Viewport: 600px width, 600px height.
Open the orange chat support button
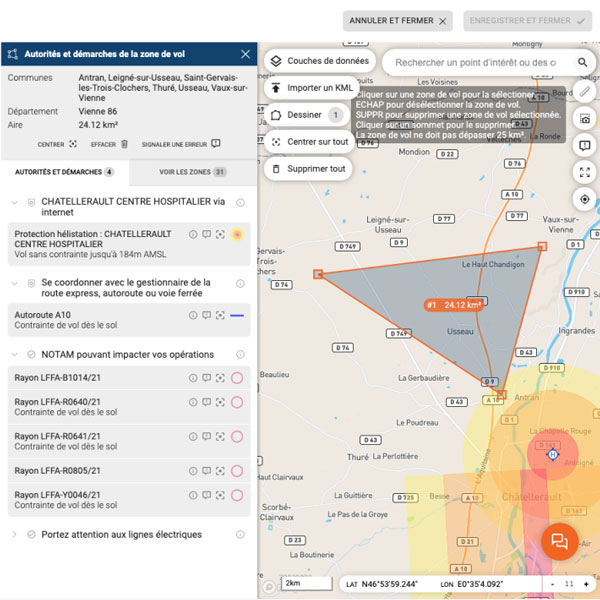[559, 541]
